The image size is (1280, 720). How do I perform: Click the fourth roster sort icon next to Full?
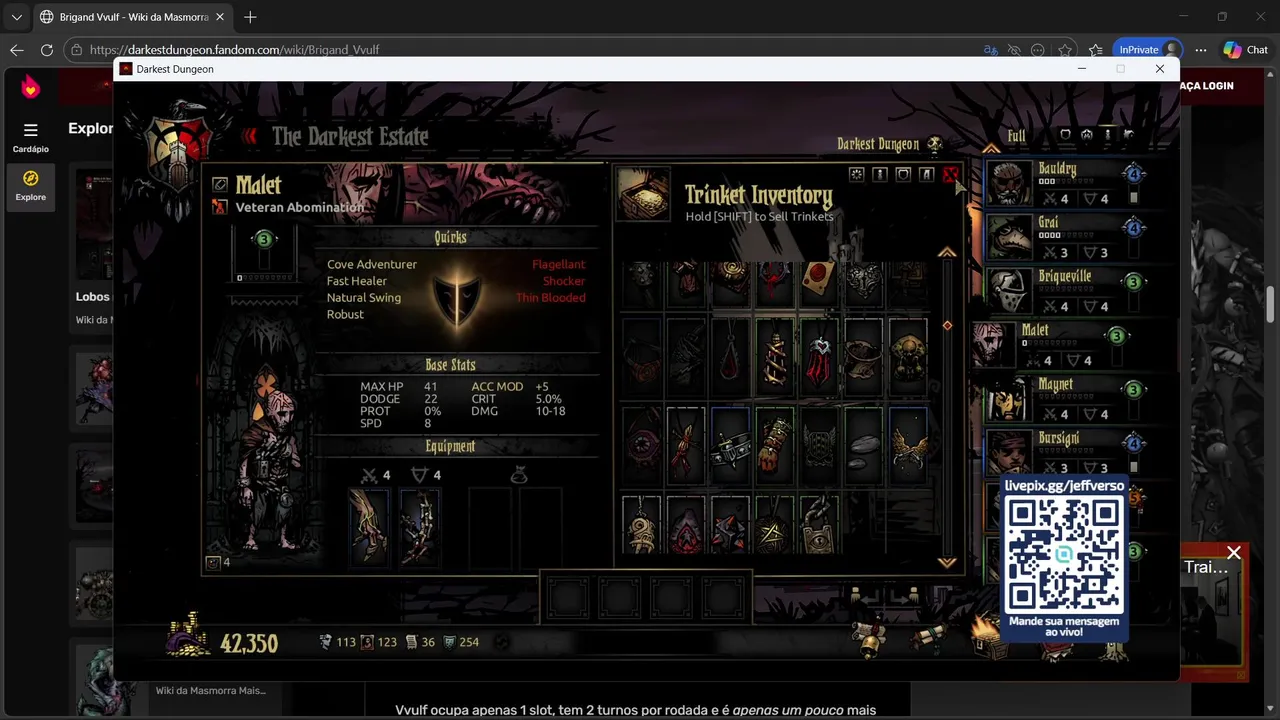coord(1129,135)
